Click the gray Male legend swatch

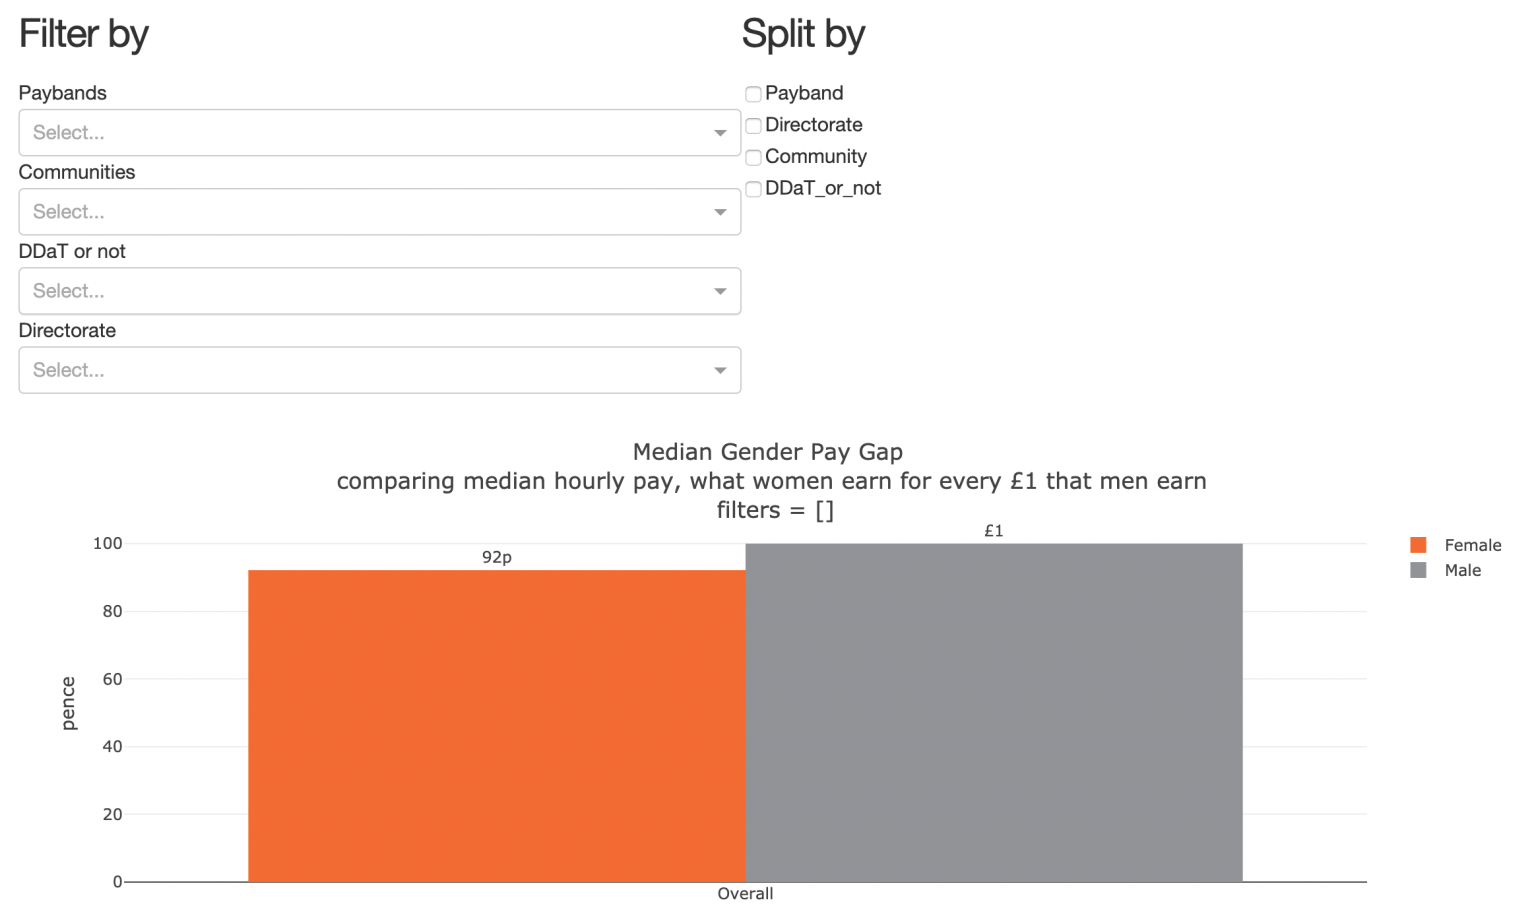pyautogui.click(x=1417, y=570)
